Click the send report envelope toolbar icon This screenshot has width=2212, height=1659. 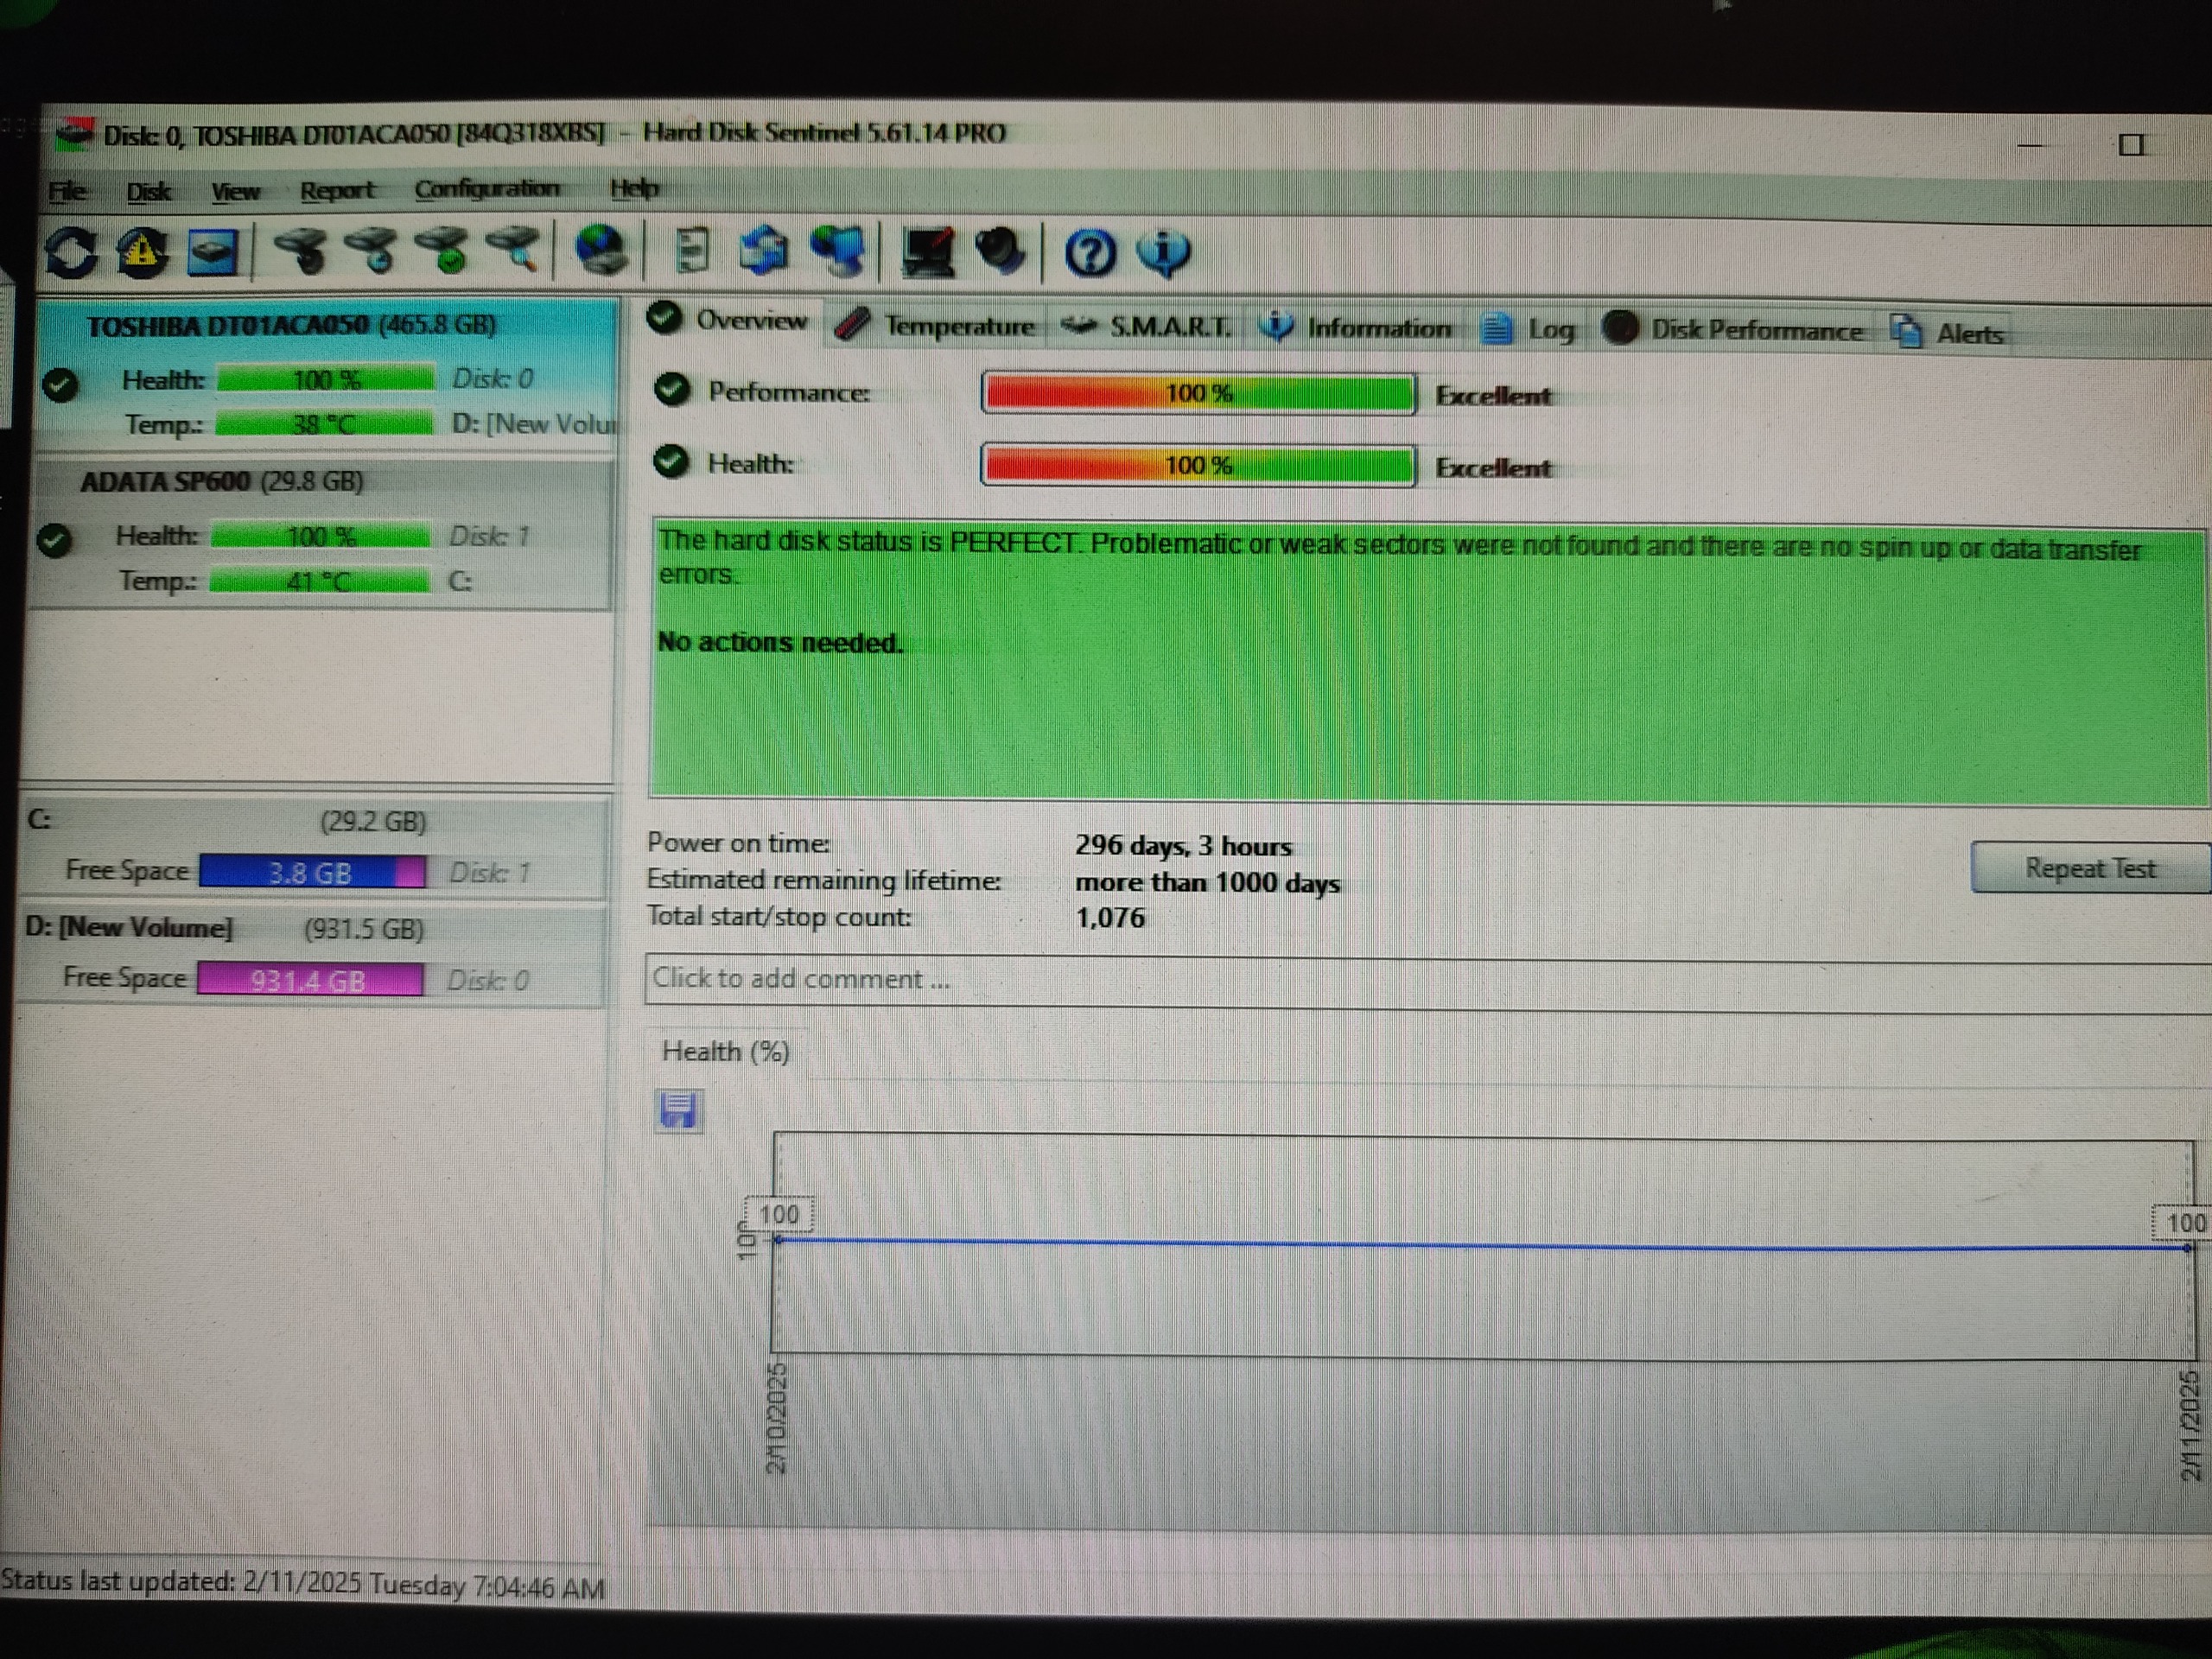point(764,250)
